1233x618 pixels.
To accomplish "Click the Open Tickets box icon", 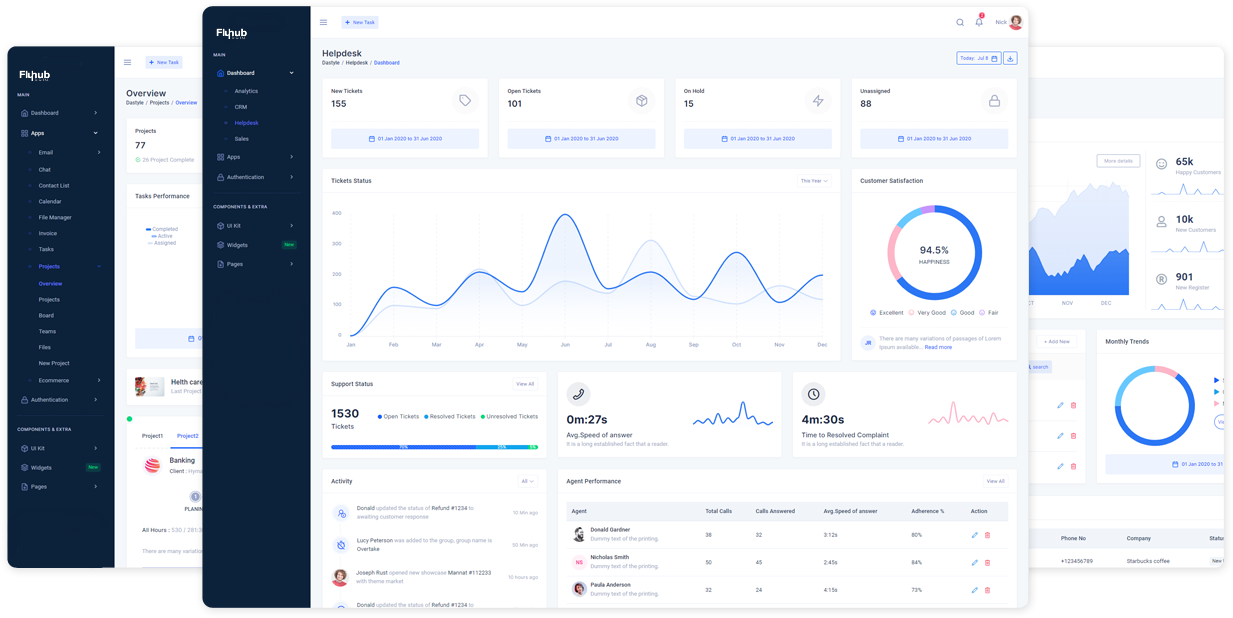I will click(641, 100).
